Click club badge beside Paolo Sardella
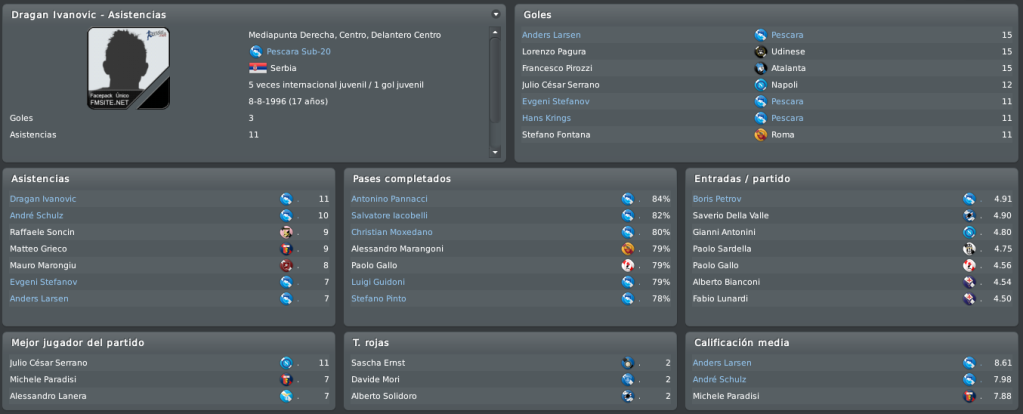This screenshot has width=1023, height=414. click(970, 249)
